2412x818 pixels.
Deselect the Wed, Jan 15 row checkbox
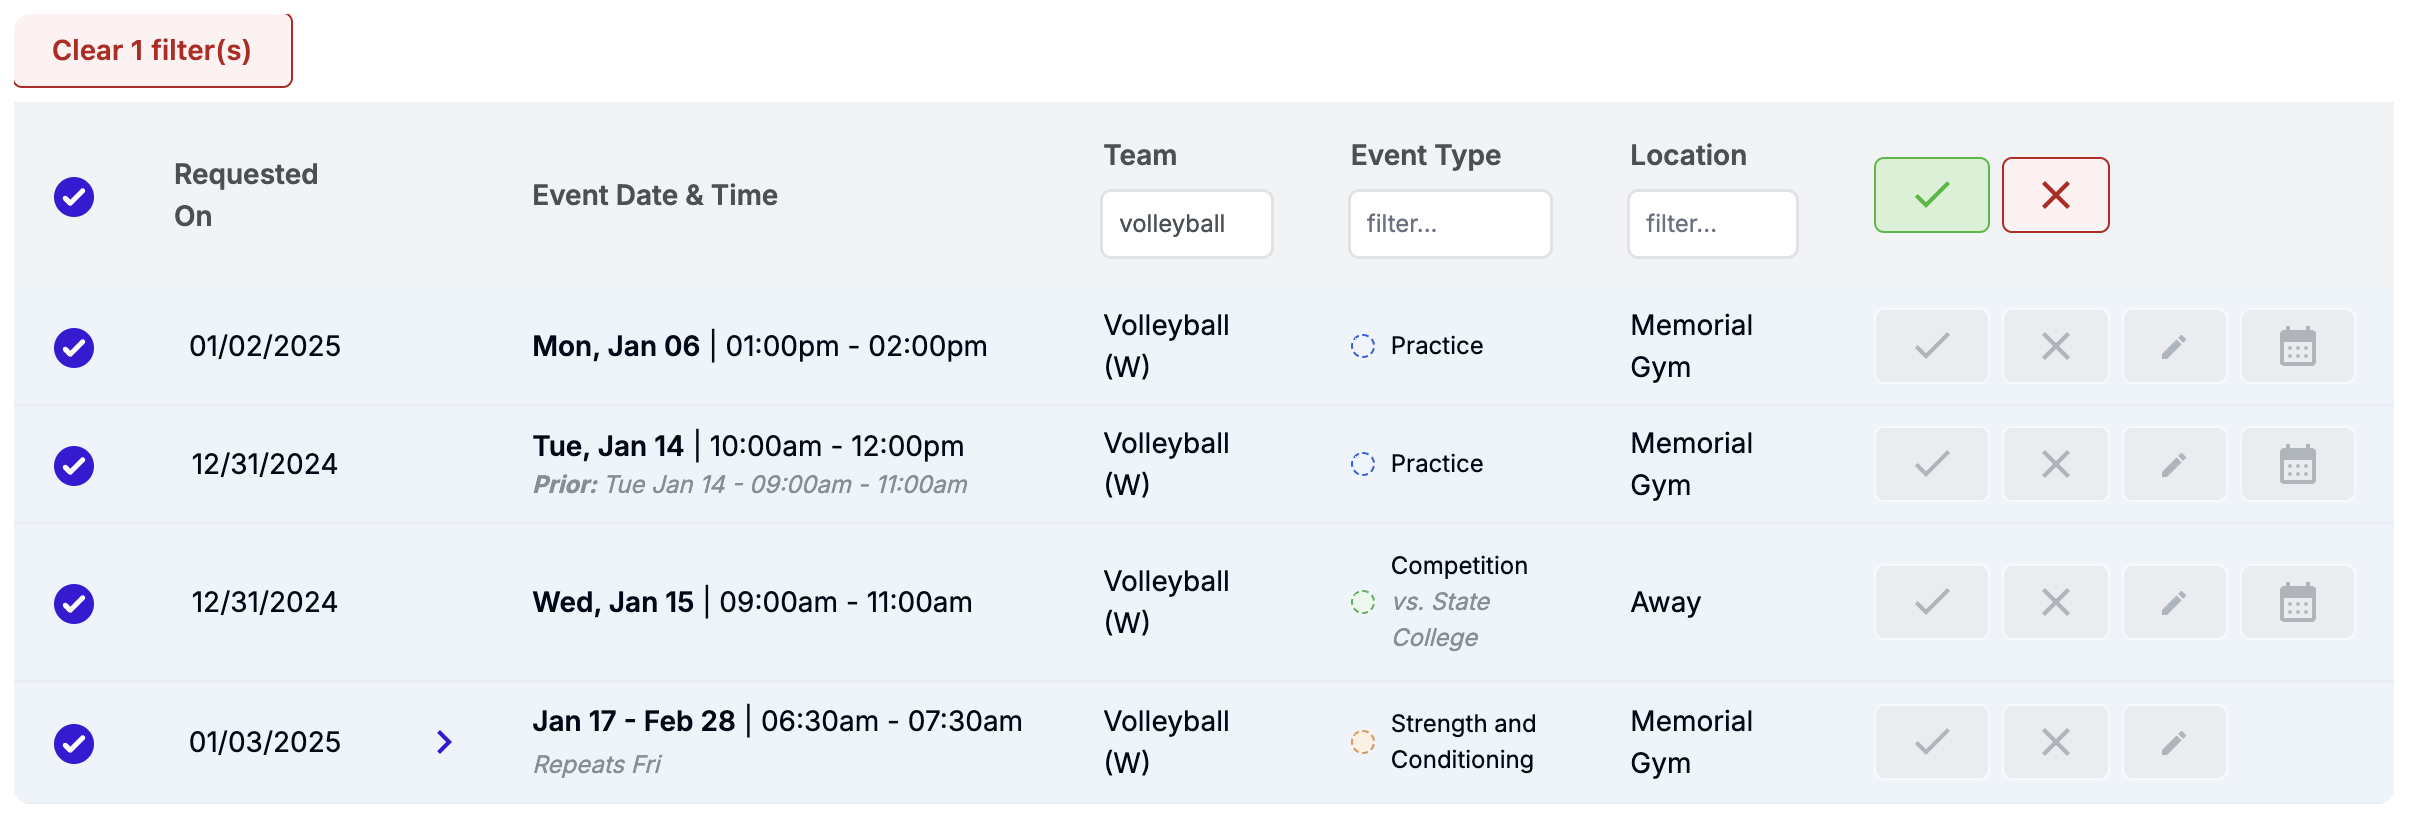[74, 603]
